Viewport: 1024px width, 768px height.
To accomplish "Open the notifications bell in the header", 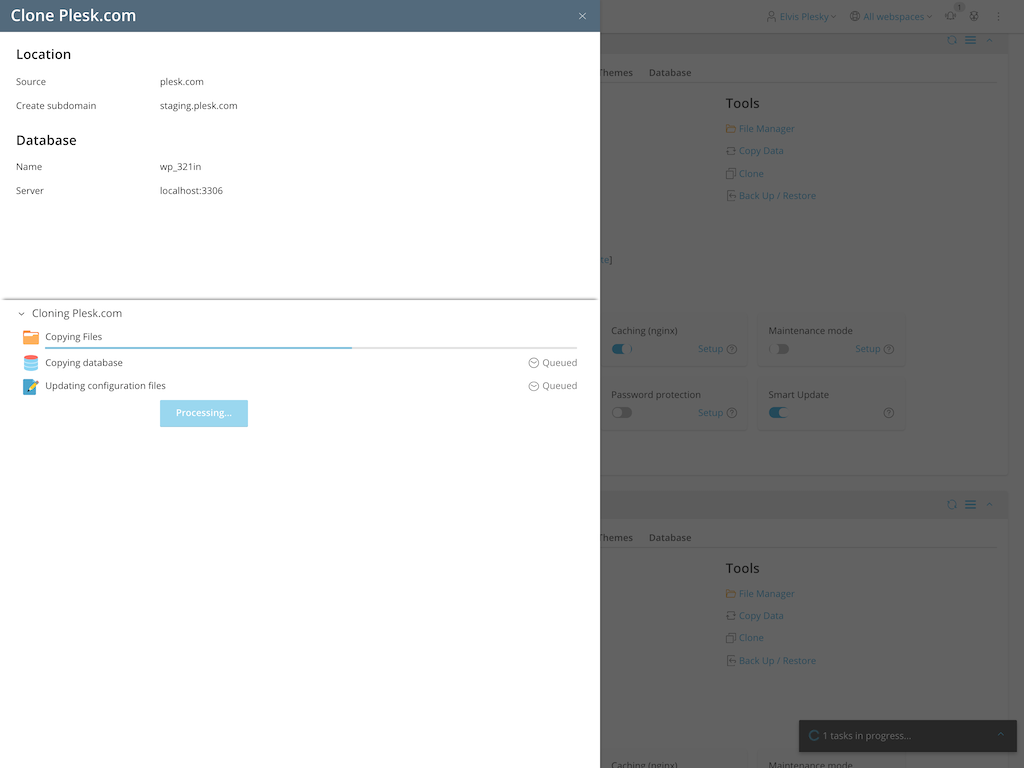I will tap(950, 16).
